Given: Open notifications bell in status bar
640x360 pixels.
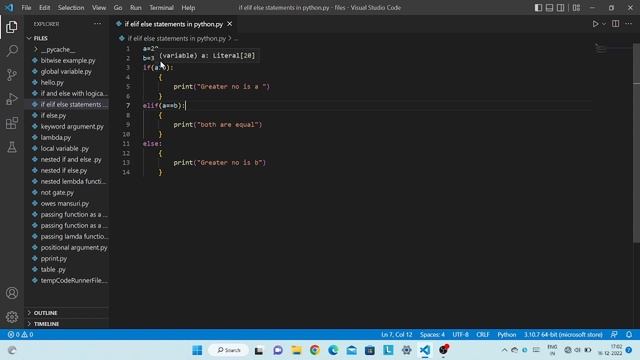Looking at the screenshot, I should click(x=629, y=335).
